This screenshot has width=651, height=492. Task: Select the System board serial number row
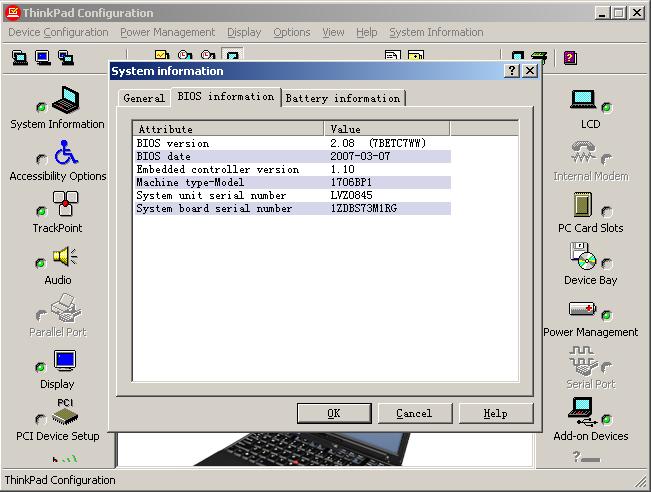[293, 208]
